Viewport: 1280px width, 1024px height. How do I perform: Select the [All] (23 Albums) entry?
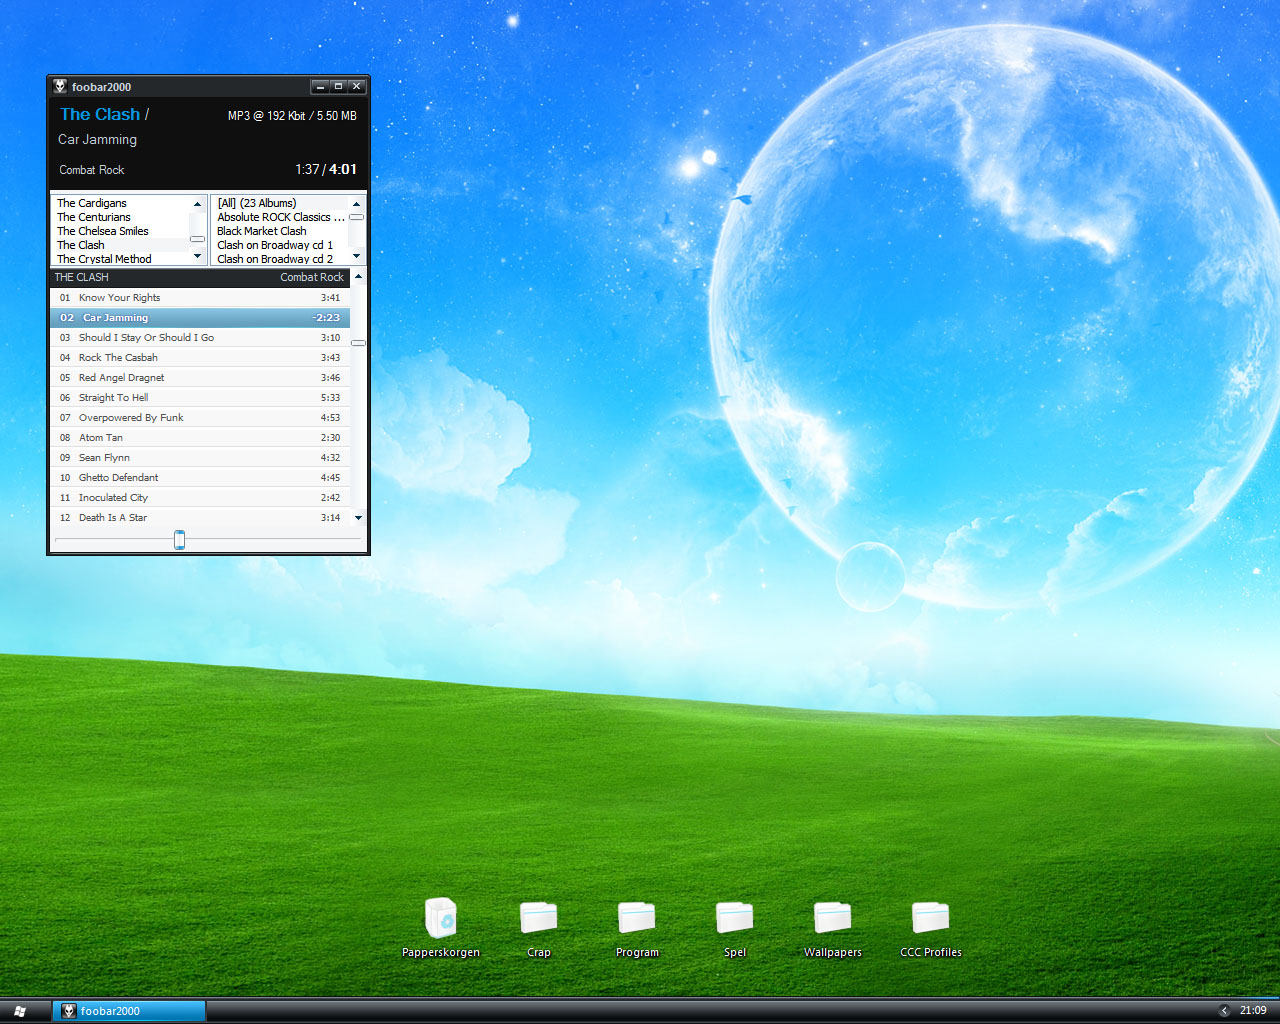coord(257,203)
